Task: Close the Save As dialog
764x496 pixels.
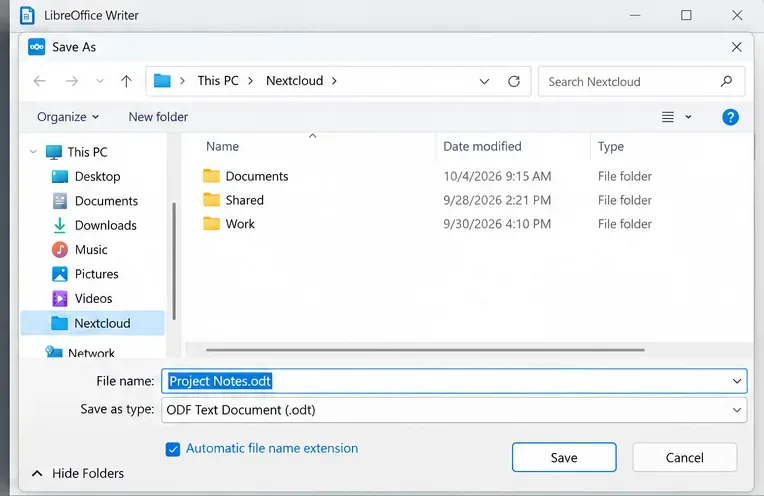Action: [736, 47]
